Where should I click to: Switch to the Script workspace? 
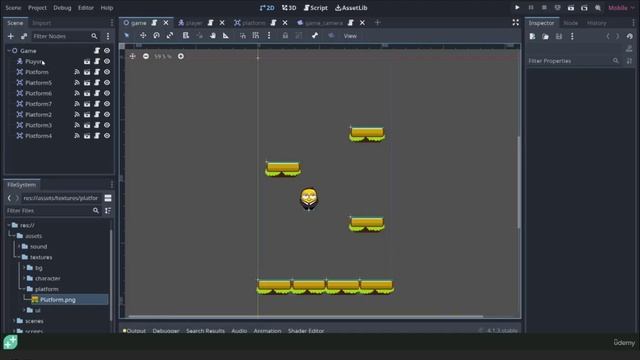316,8
